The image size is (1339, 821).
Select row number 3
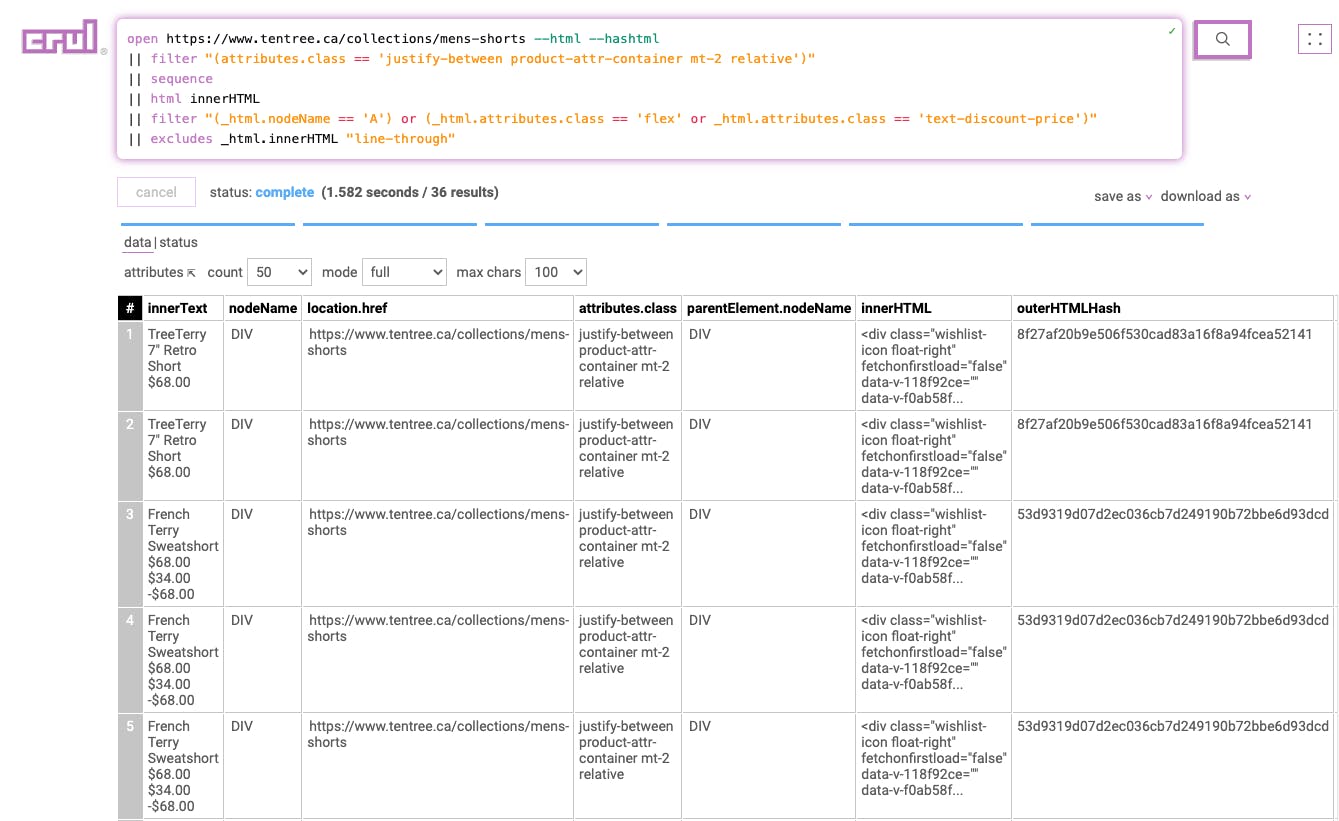point(130,553)
